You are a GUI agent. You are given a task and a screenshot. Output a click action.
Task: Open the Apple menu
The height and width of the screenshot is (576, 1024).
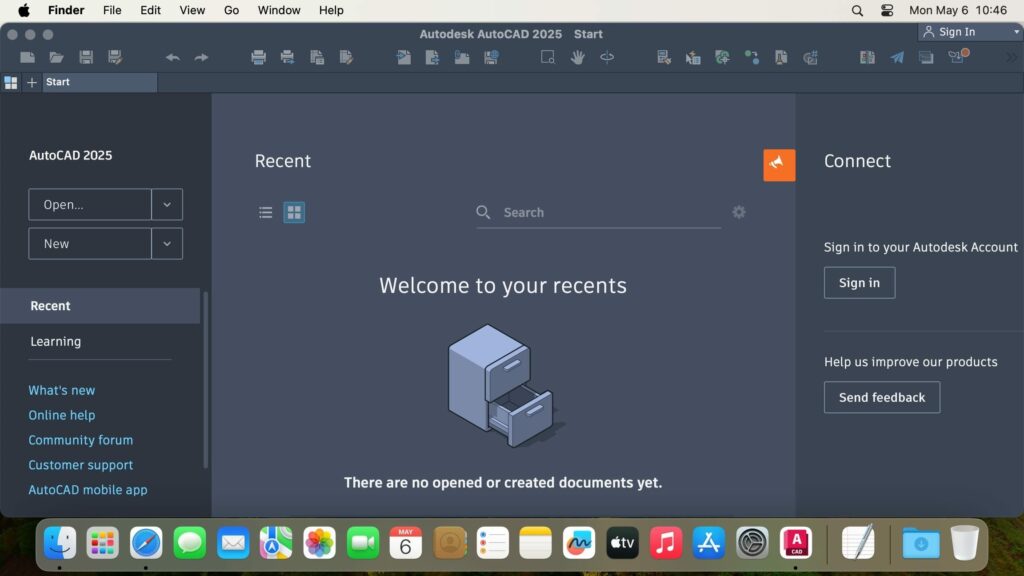pos(24,10)
